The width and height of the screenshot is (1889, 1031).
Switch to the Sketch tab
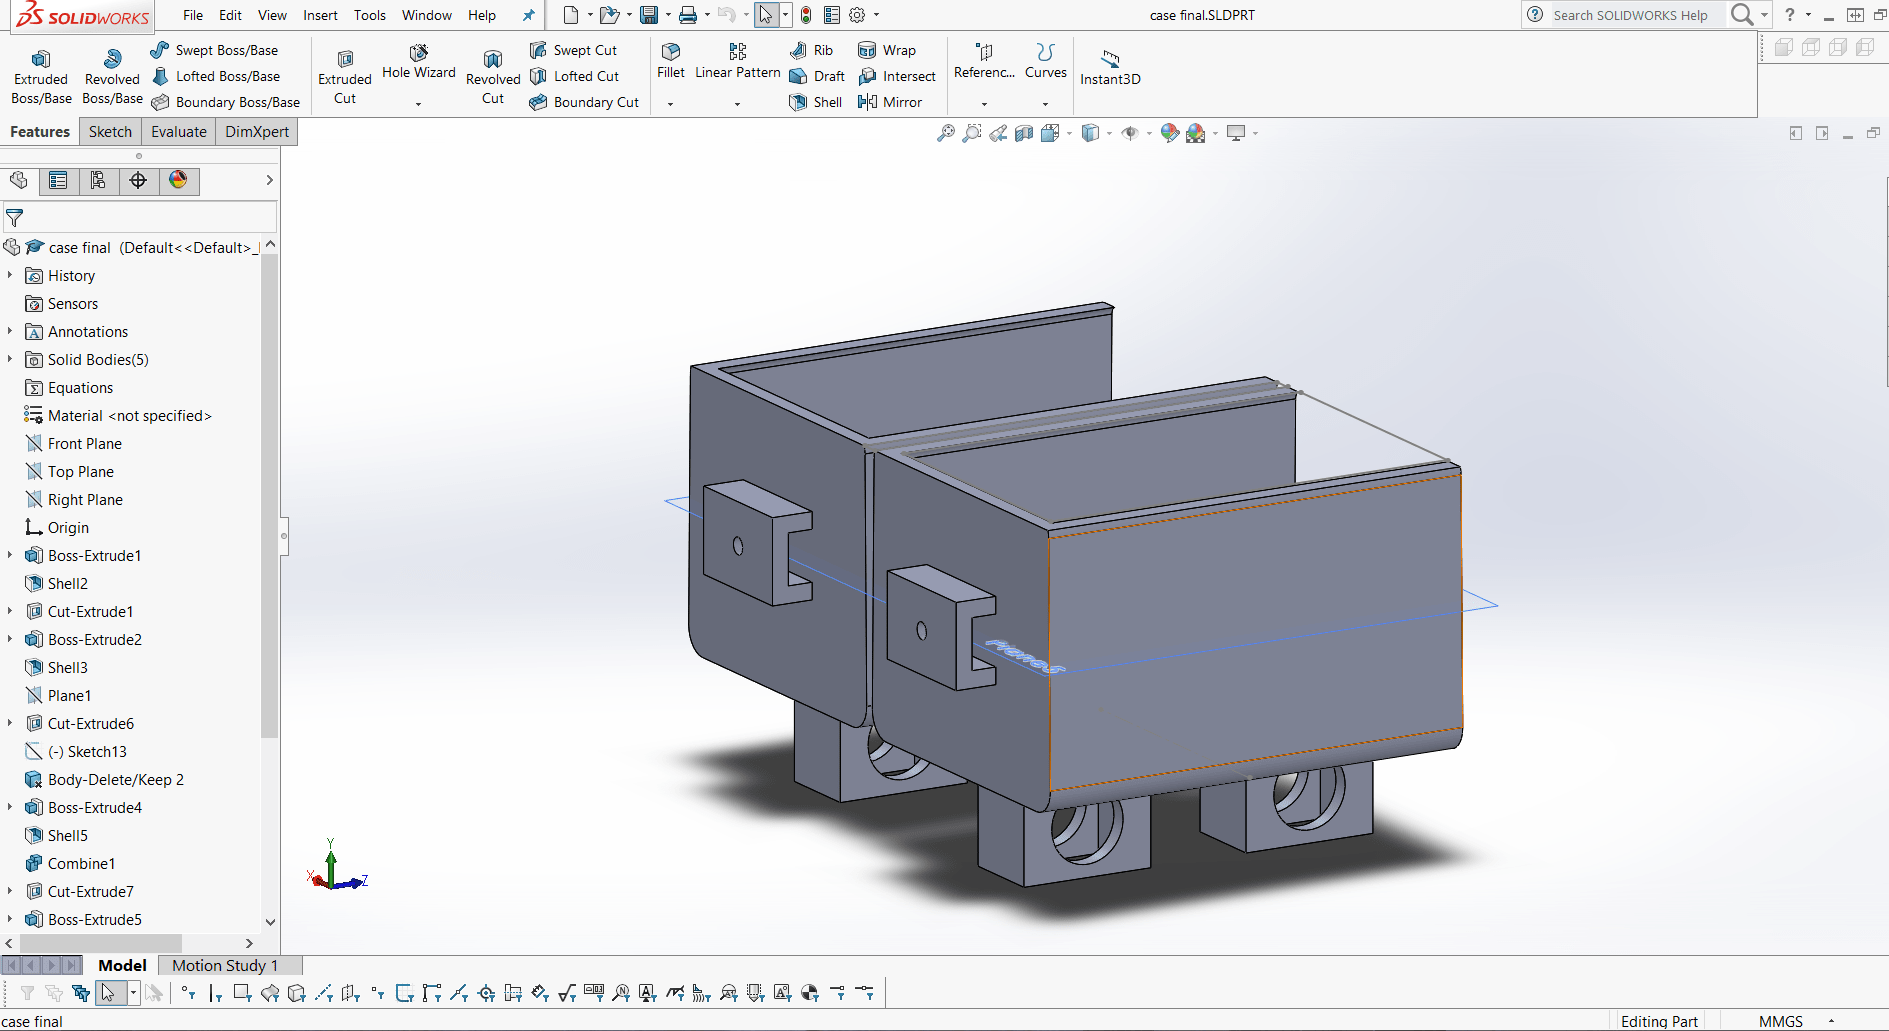coord(110,132)
